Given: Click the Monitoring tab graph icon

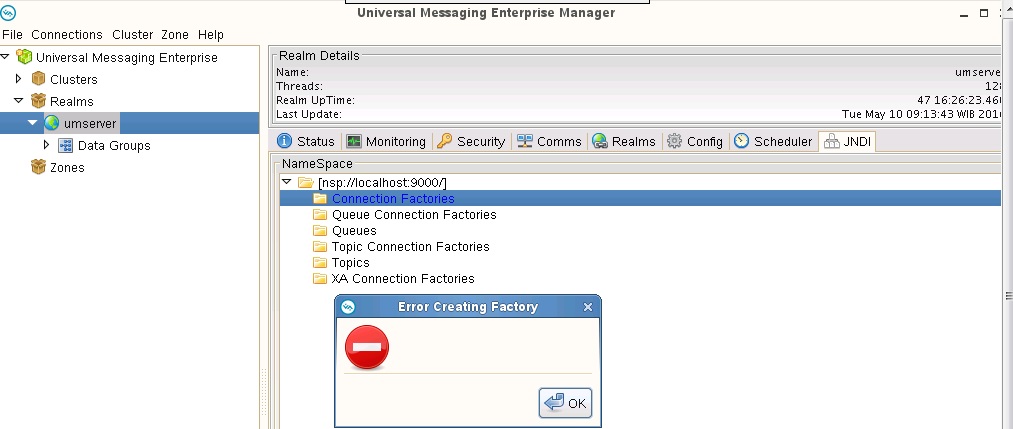Looking at the screenshot, I should [x=353, y=141].
